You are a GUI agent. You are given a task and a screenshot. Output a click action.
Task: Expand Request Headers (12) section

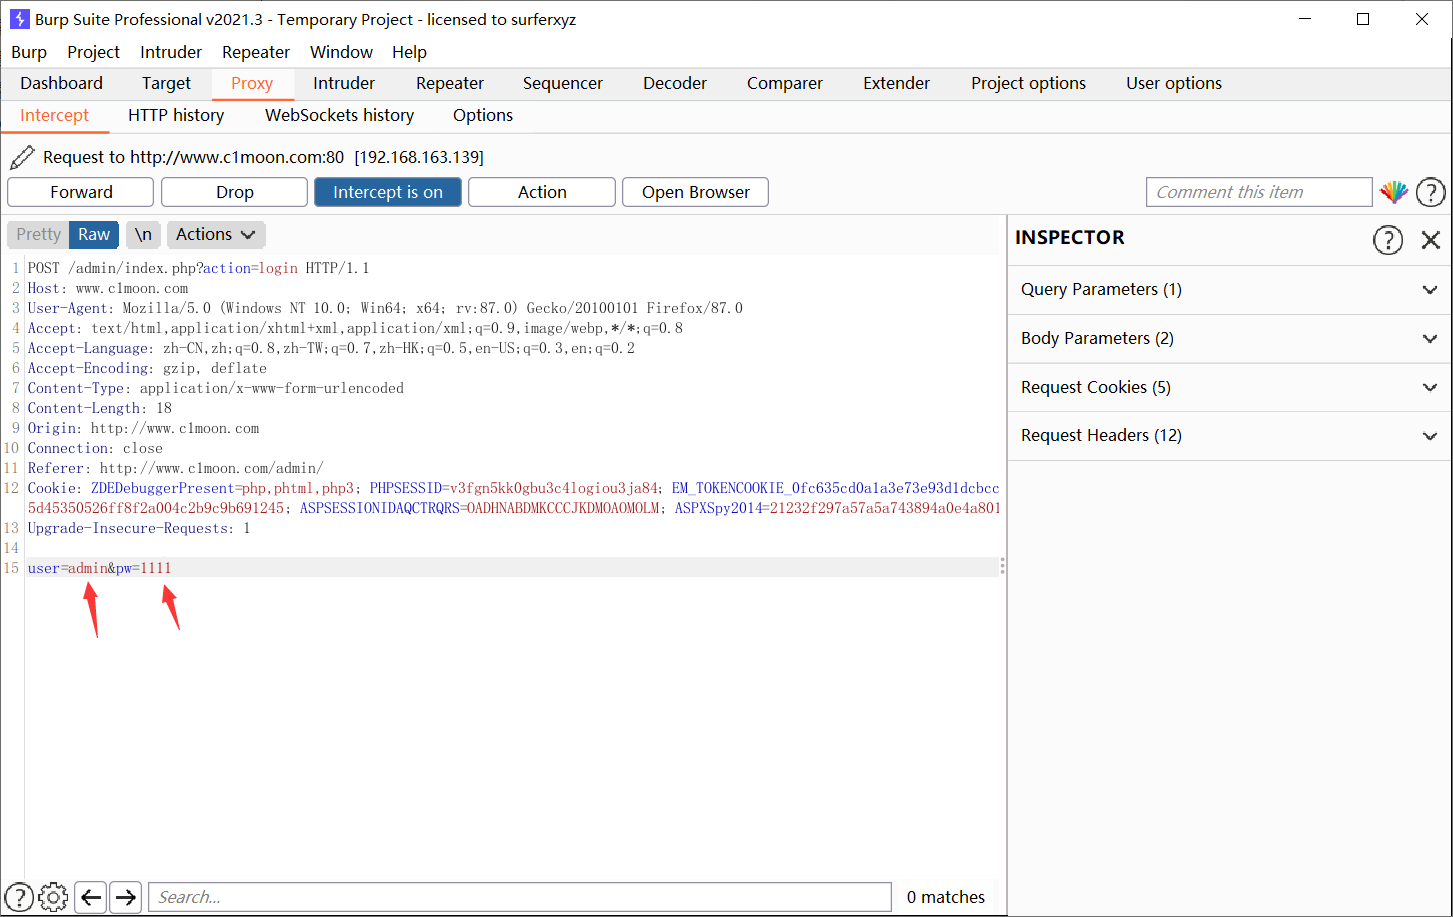click(1229, 435)
